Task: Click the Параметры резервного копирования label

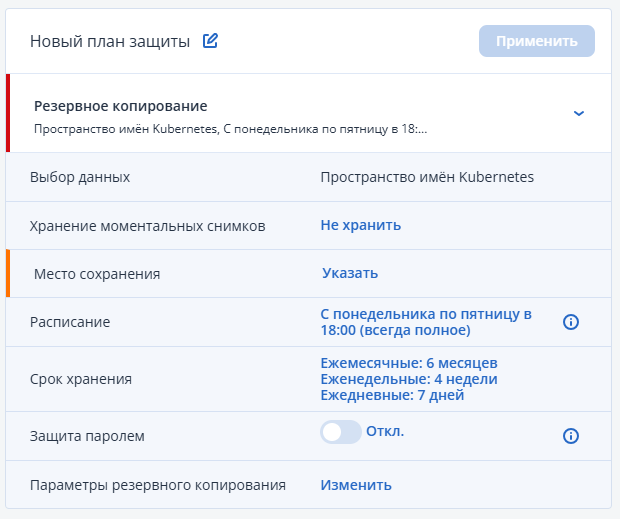Action: click(158, 485)
